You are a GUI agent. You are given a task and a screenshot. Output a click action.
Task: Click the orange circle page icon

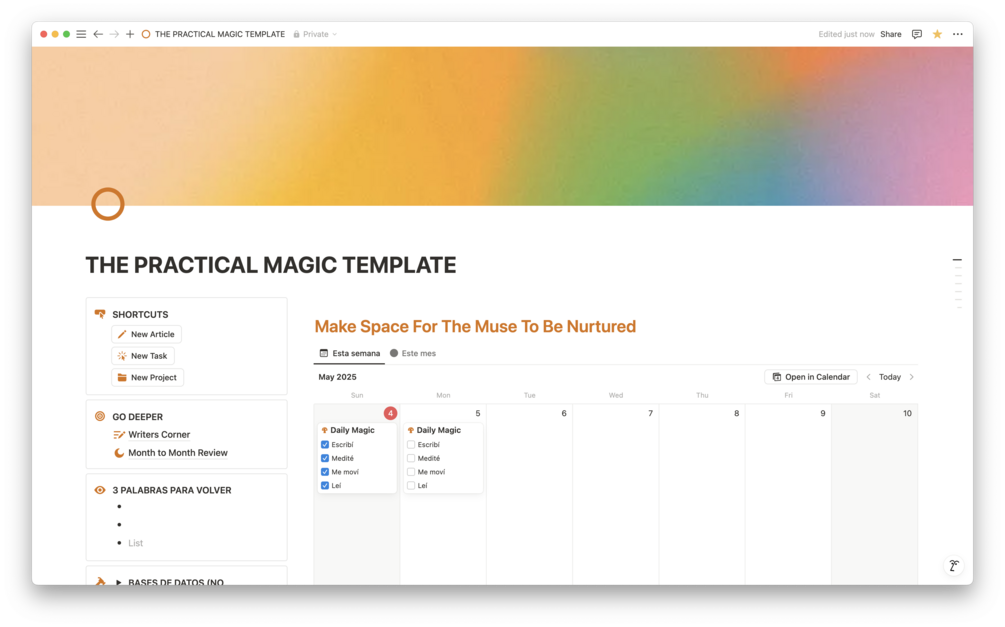pos(108,204)
